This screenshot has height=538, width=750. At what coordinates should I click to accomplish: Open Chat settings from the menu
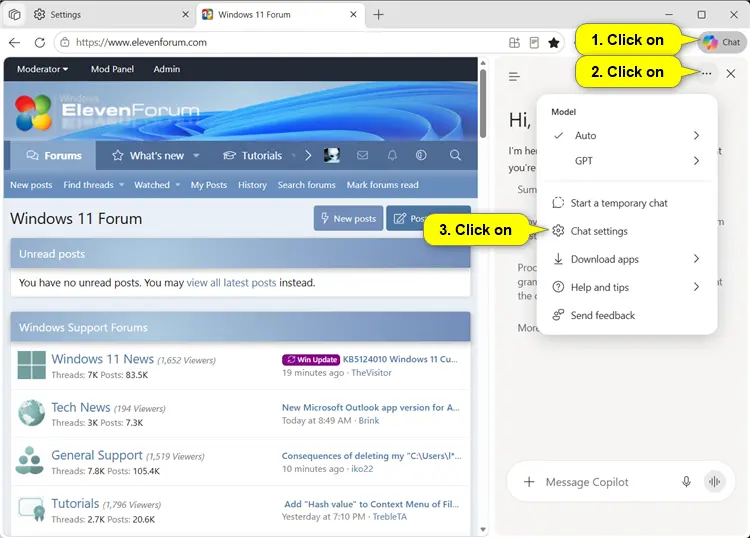coord(627,231)
